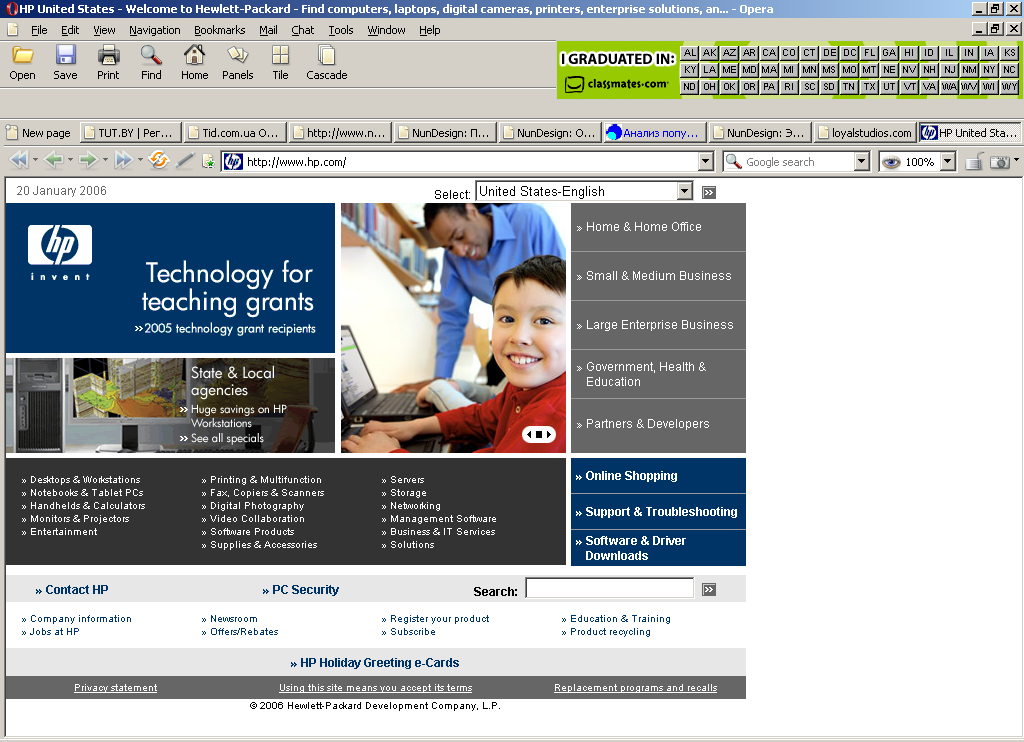Click the TX state button in the ad
The width and height of the screenshot is (1024, 742).
(869, 87)
